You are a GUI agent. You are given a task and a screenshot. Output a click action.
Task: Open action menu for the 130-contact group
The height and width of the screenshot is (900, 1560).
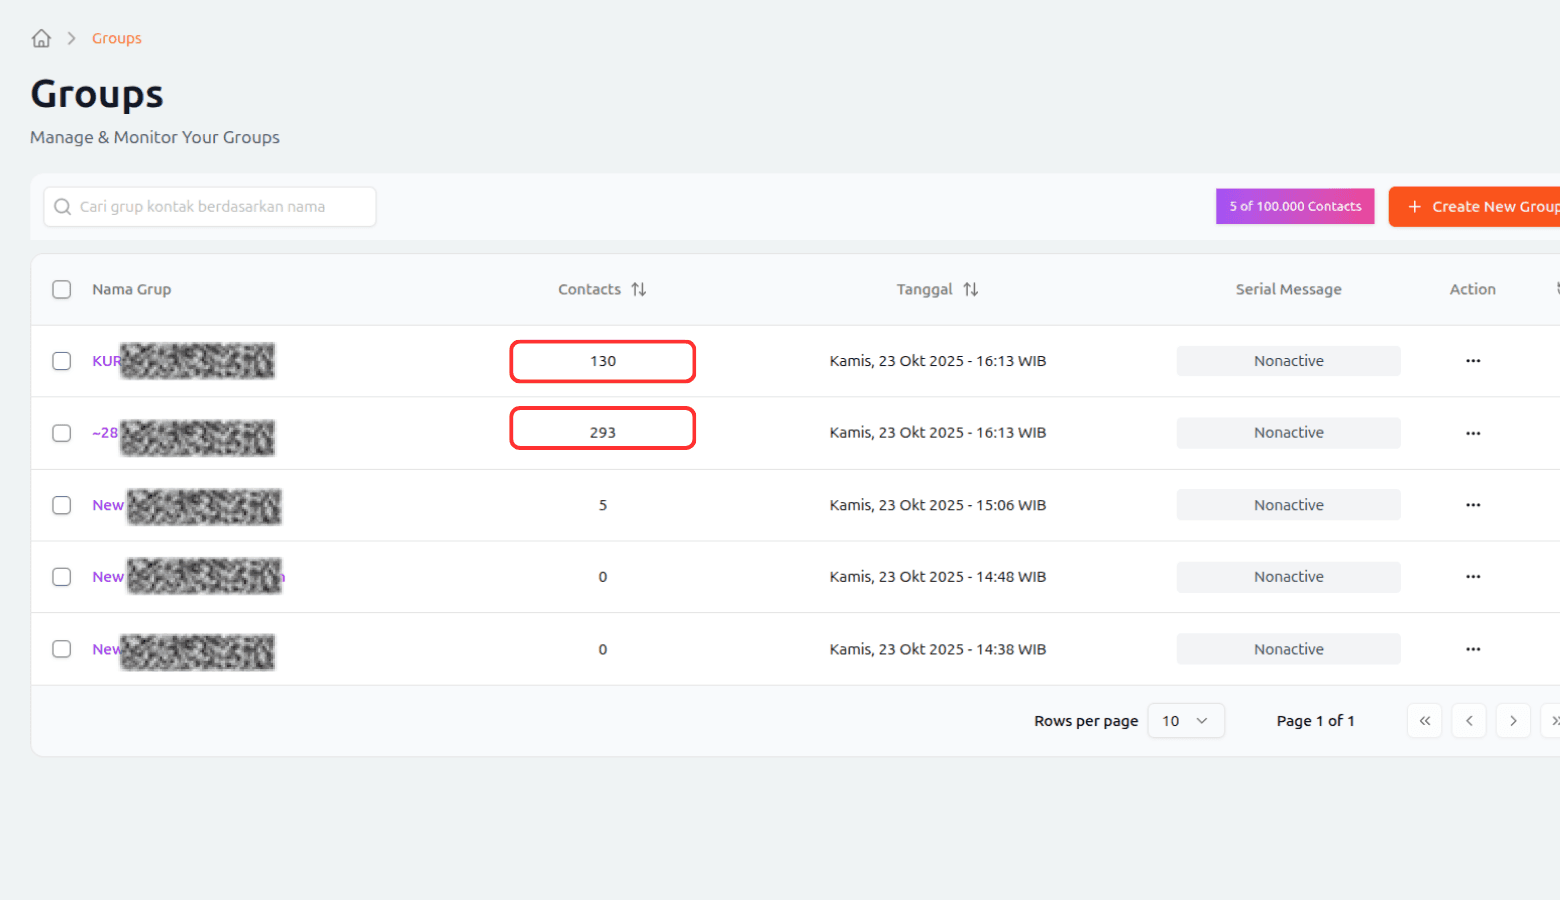[x=1472, y=361]
